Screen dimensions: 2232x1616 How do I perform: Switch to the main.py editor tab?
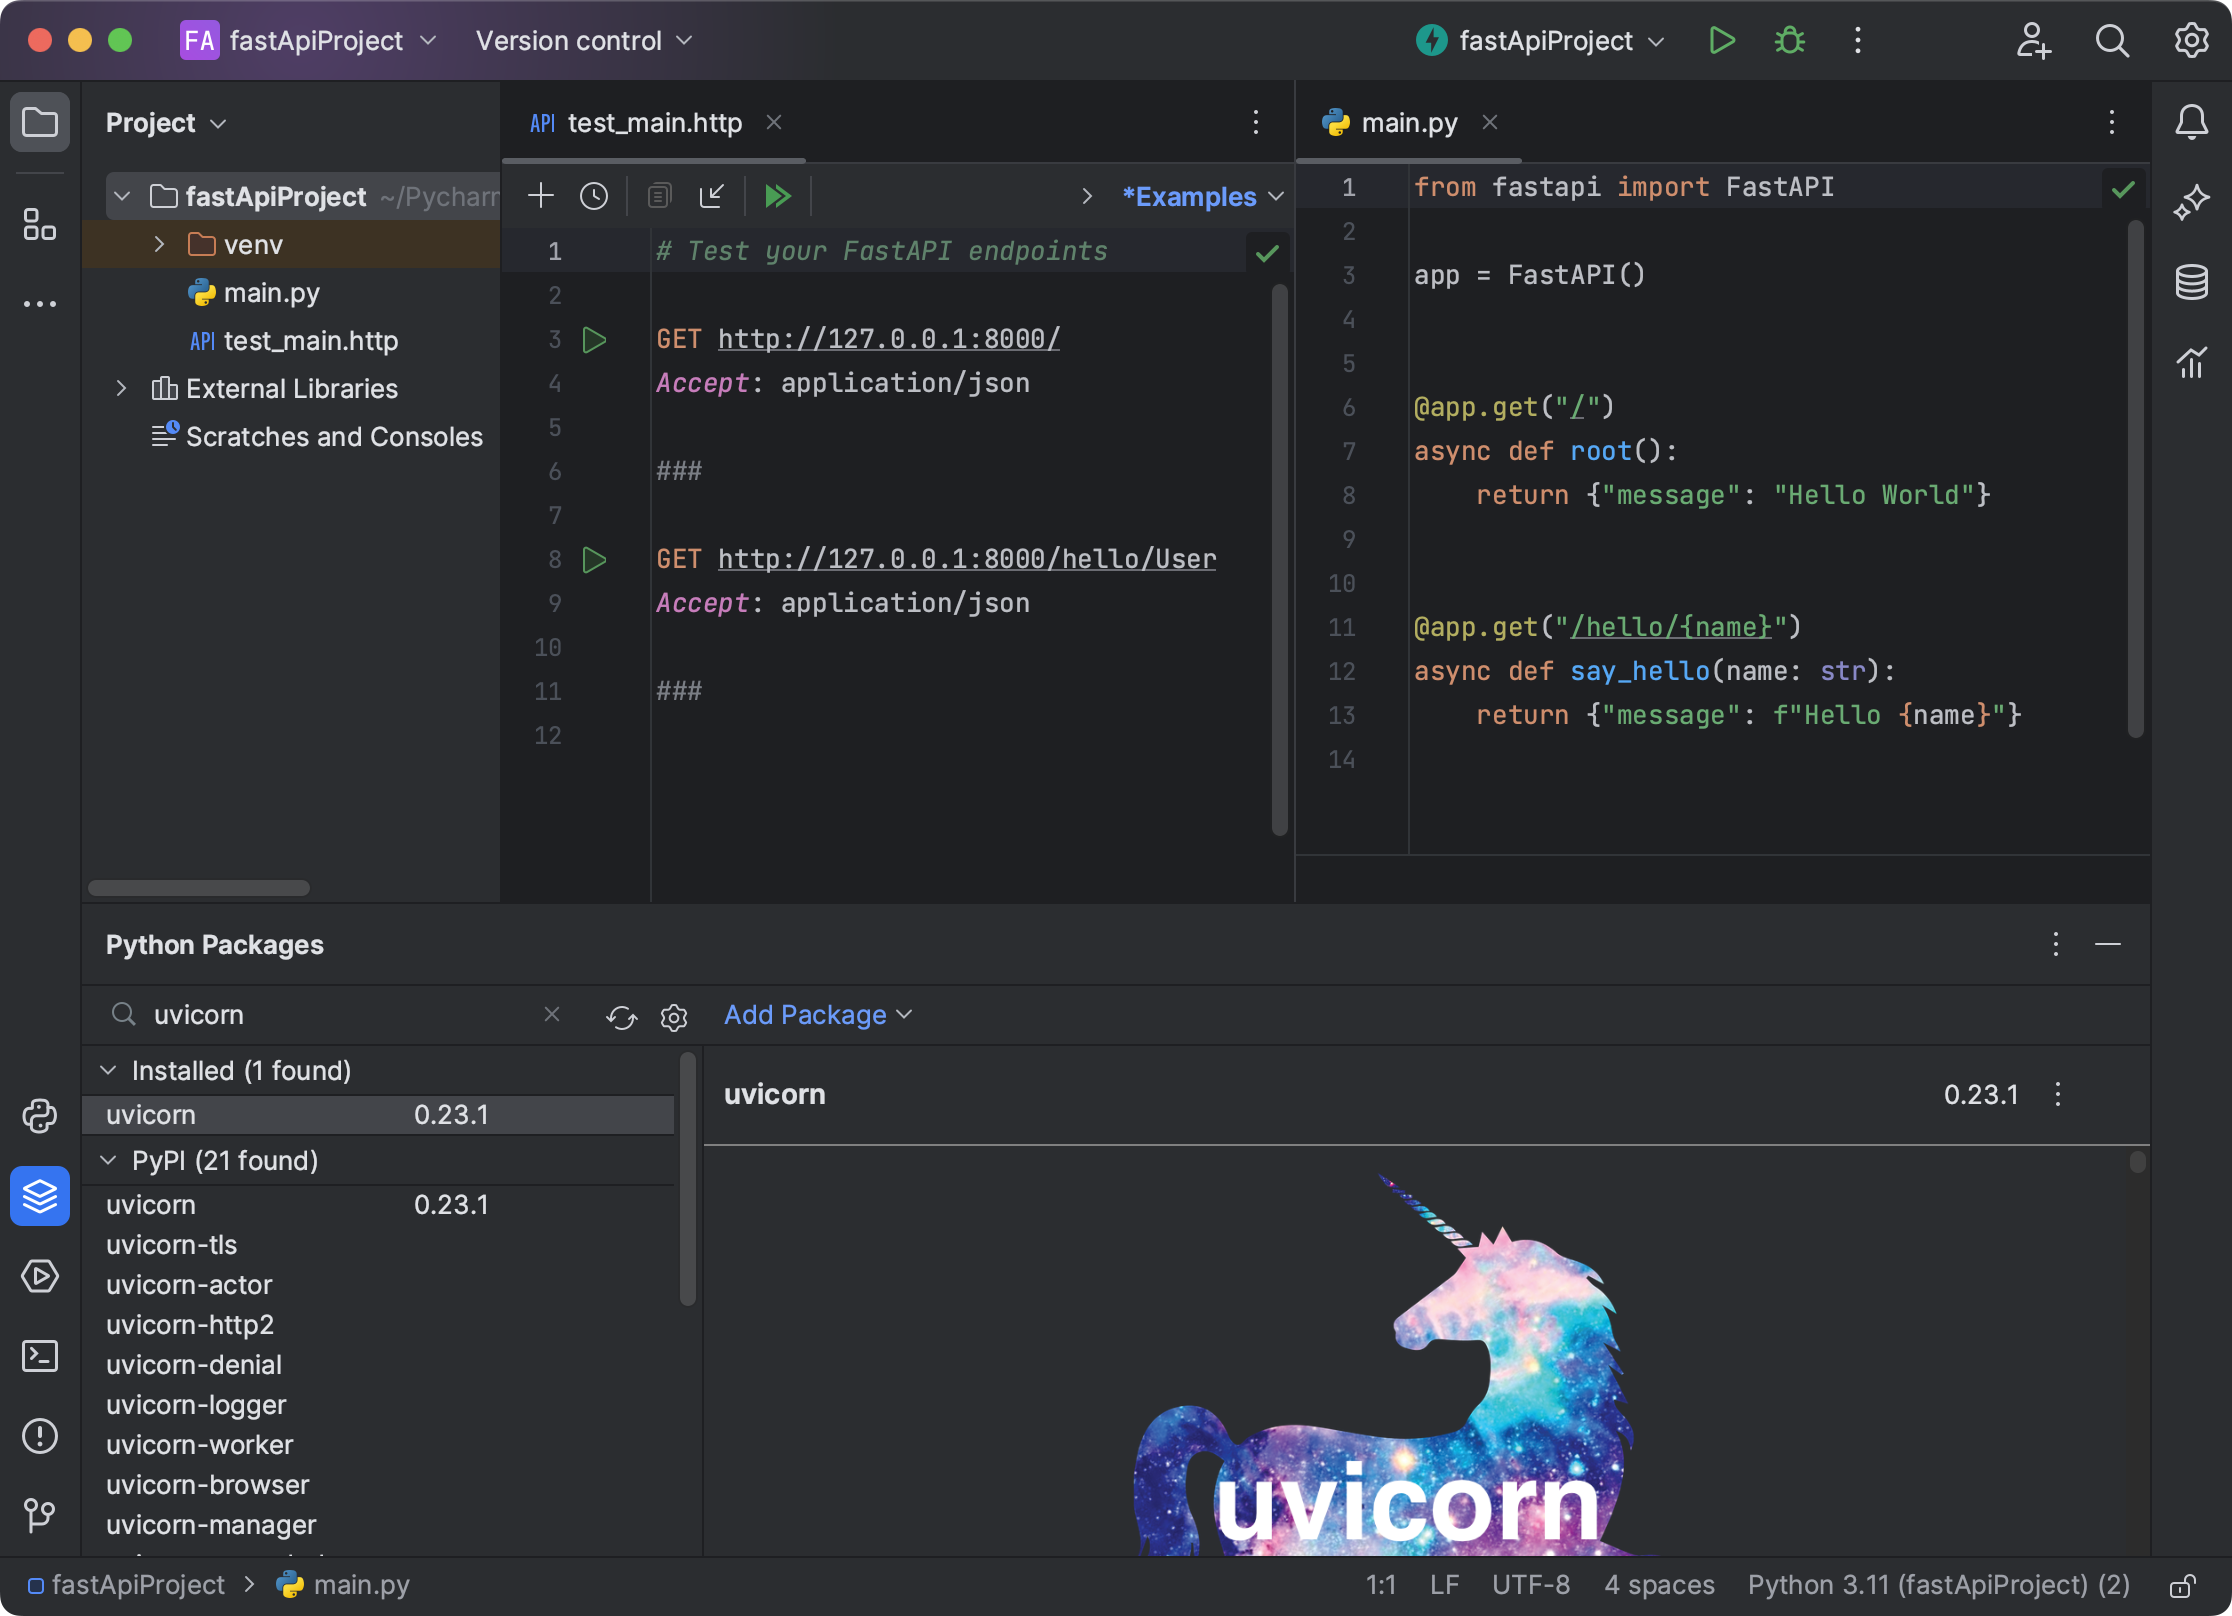tap(1410, 122)
